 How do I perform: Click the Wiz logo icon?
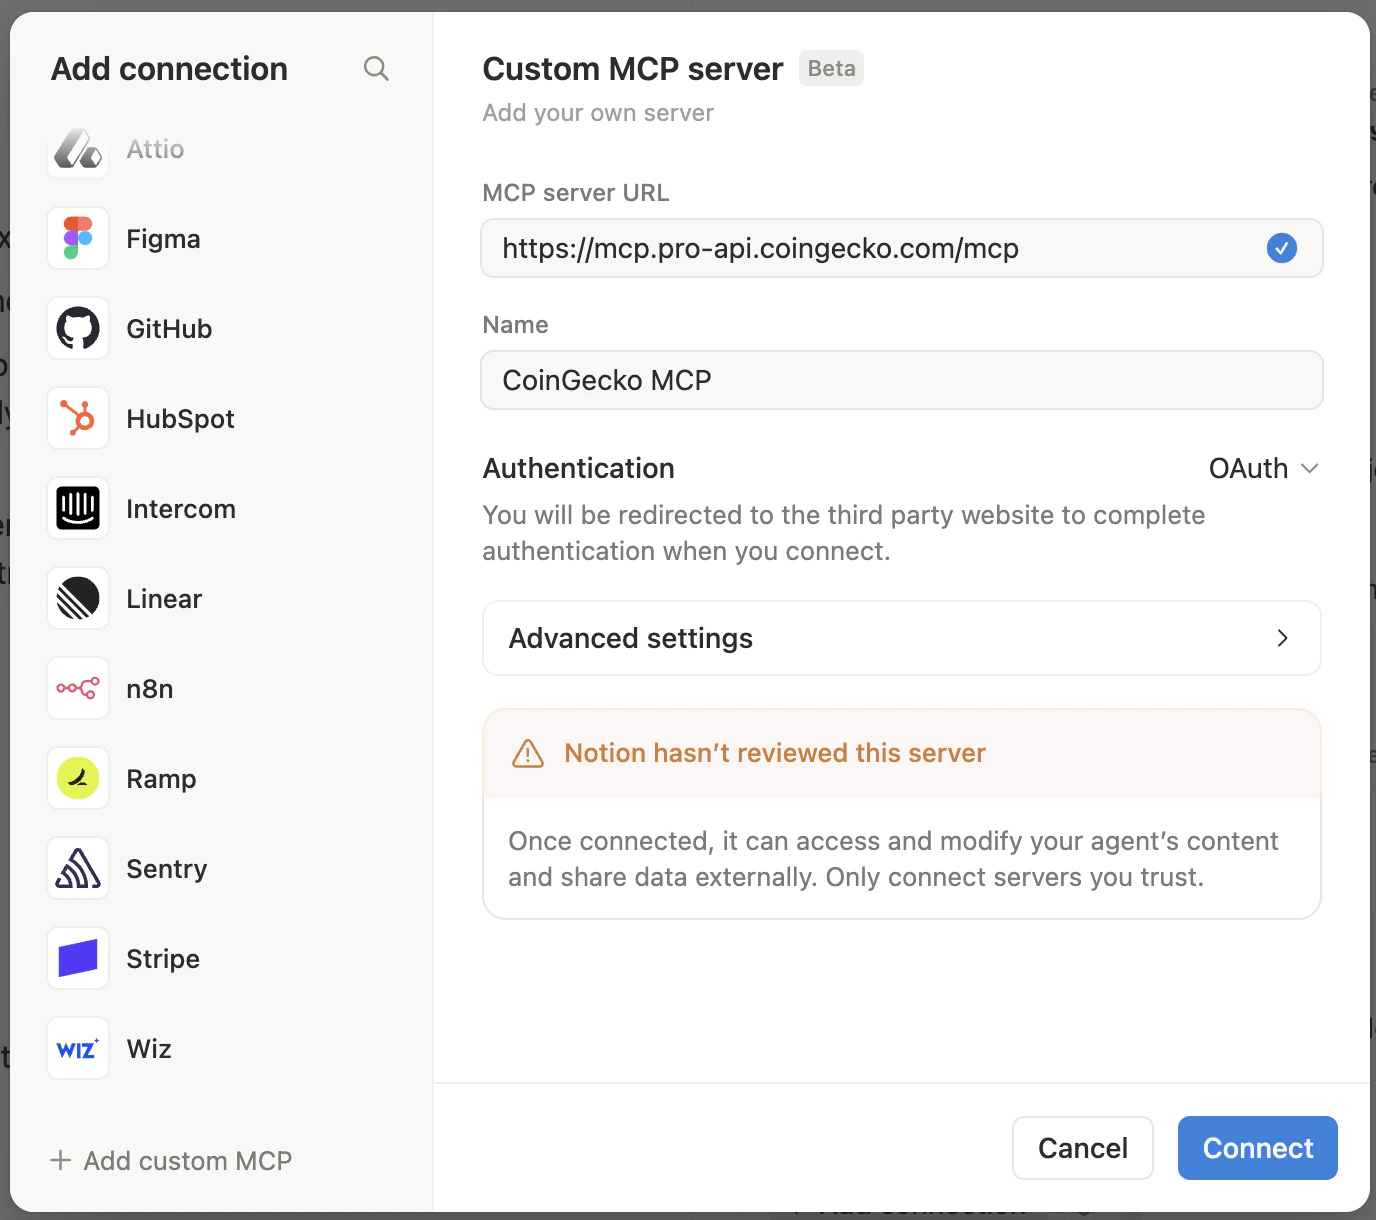coord(78,1048)
